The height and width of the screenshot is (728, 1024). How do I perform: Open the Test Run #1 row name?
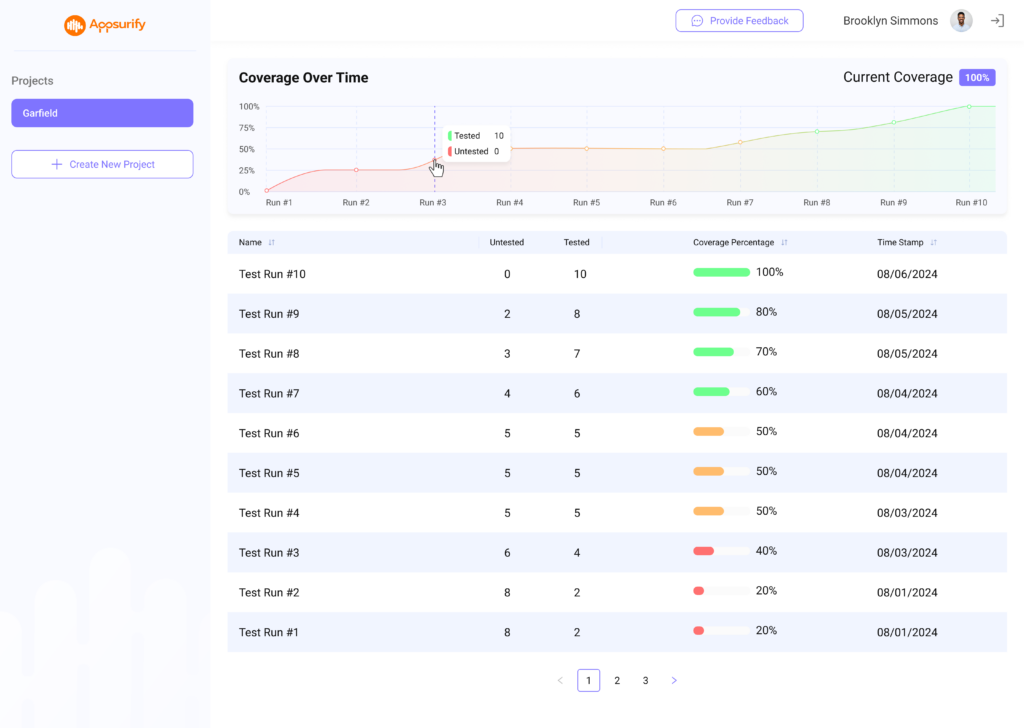[268, 633]
